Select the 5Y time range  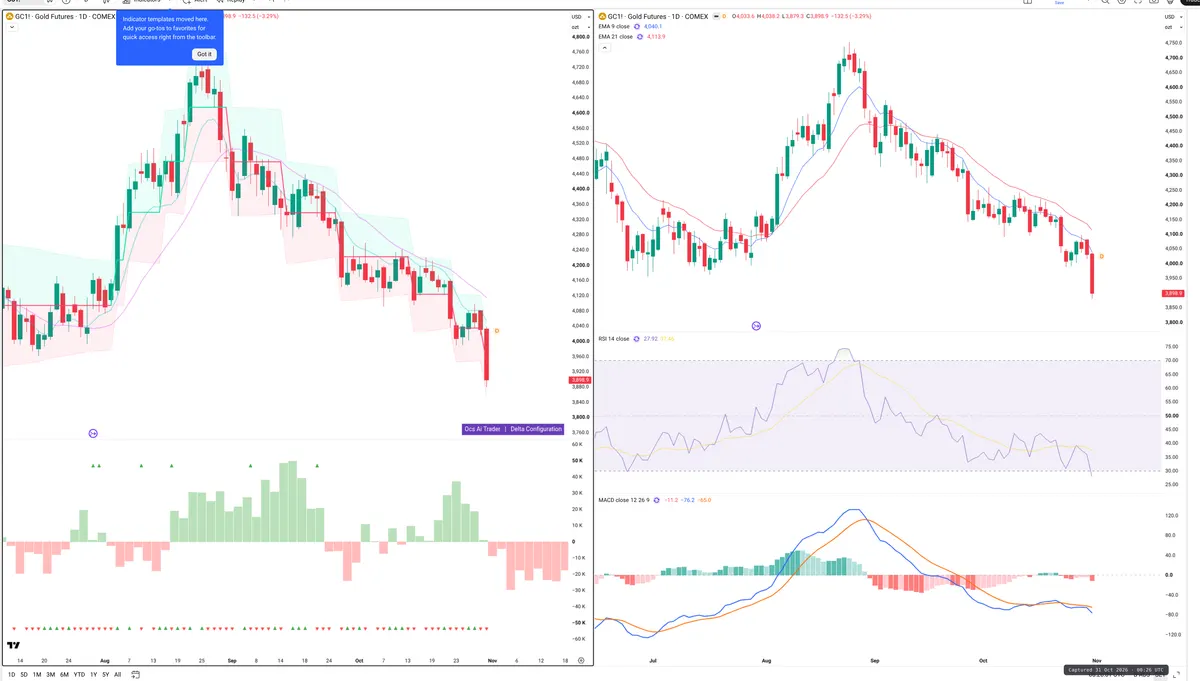[x=105, y=674]
